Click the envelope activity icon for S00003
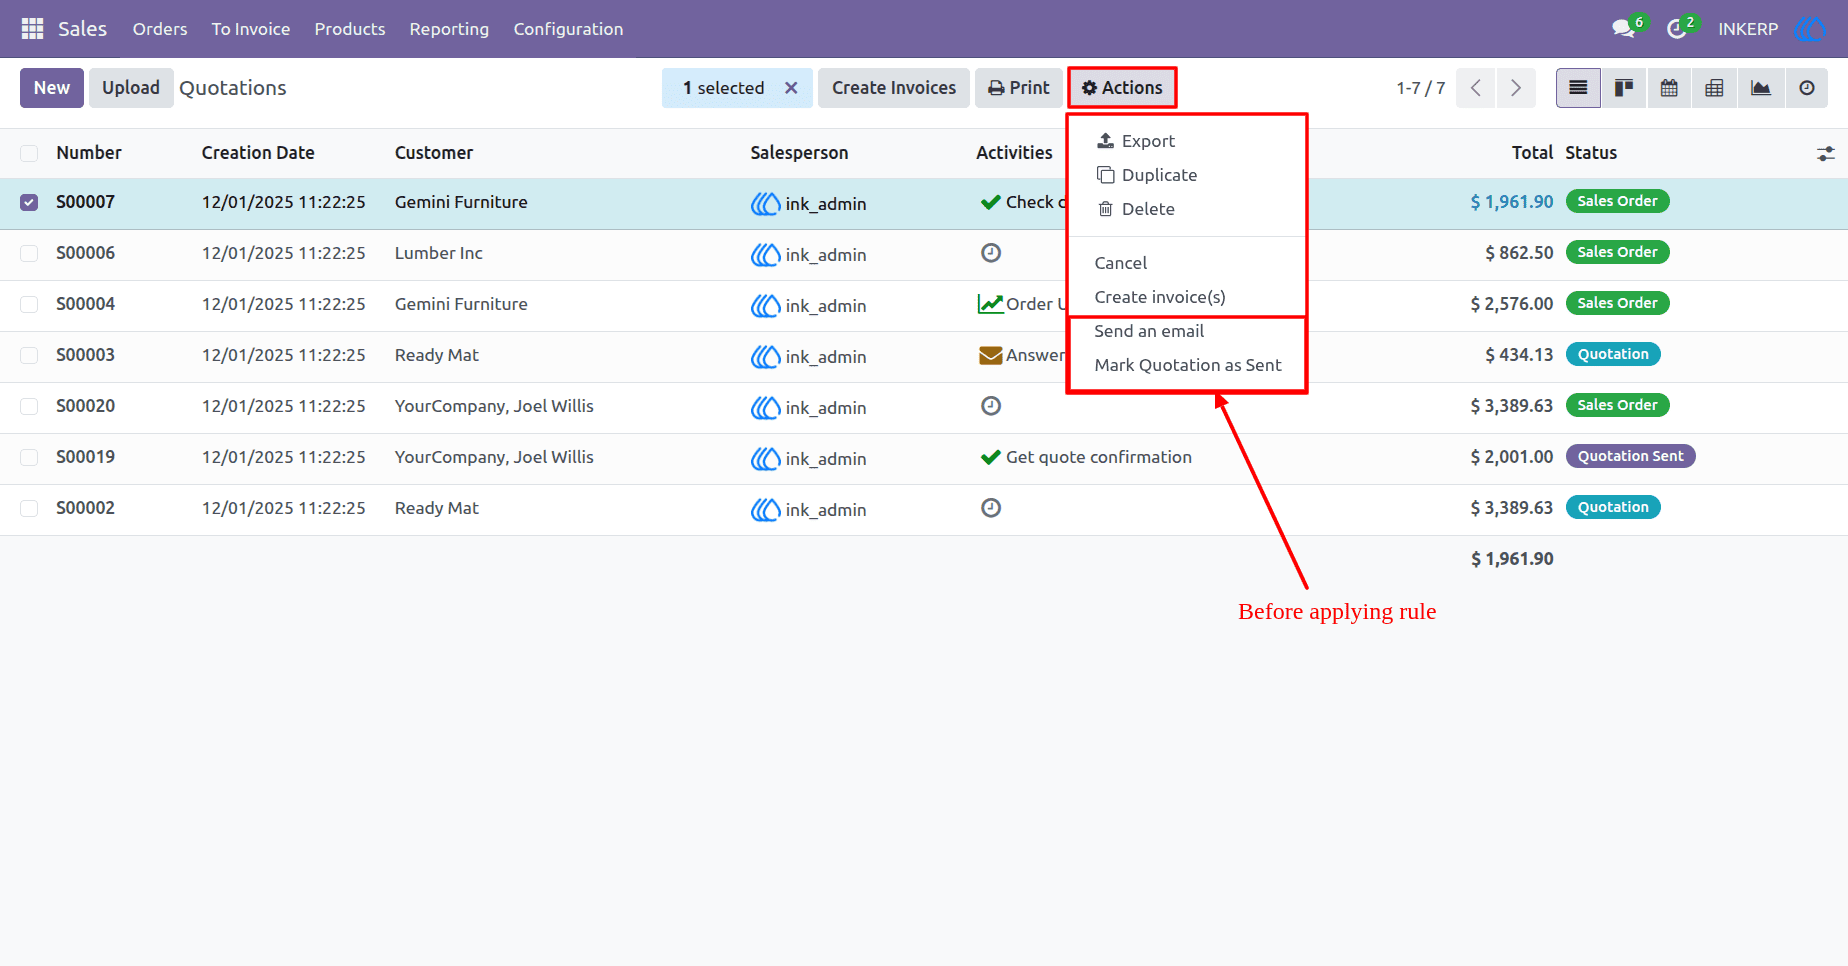The width and height of the screenshot is (1848, 966). pos(991,355)
